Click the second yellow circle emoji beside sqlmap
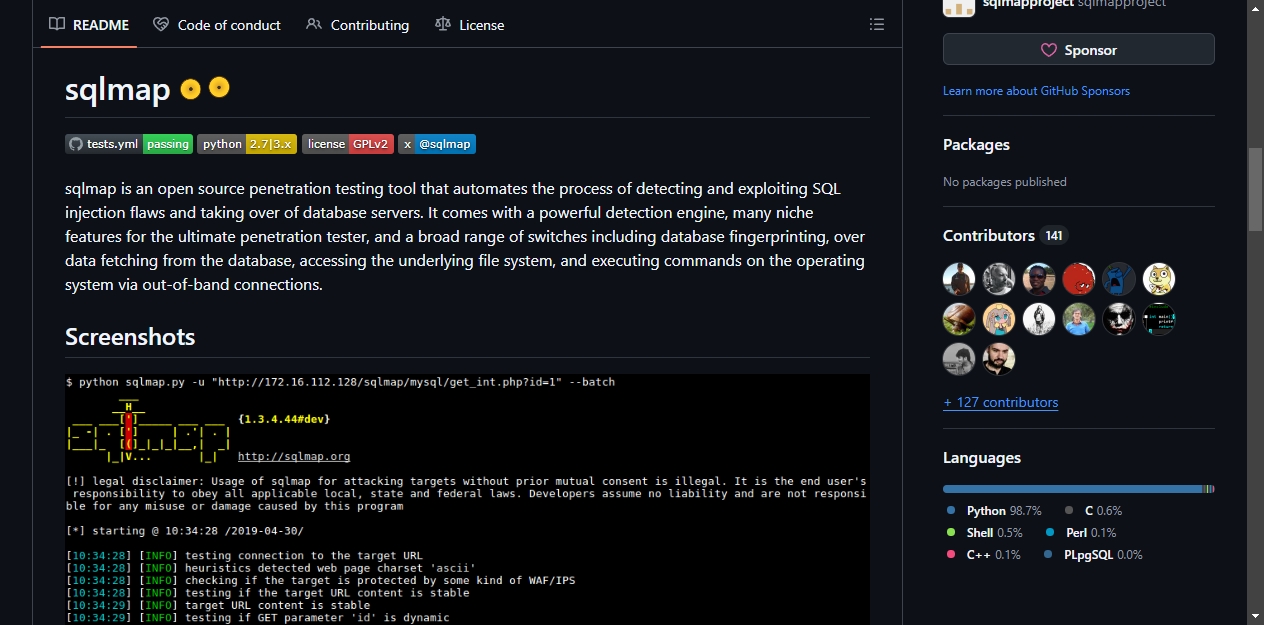This screenshot has height=625, width=1264. tap(219, 88)
